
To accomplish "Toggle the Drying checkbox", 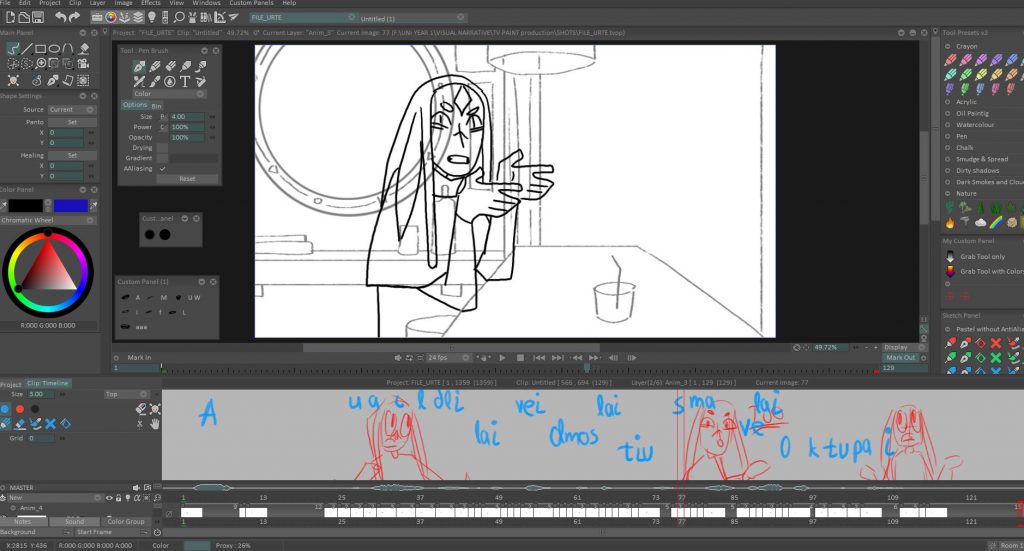I will pyautogui.click(x=163, y=148).
